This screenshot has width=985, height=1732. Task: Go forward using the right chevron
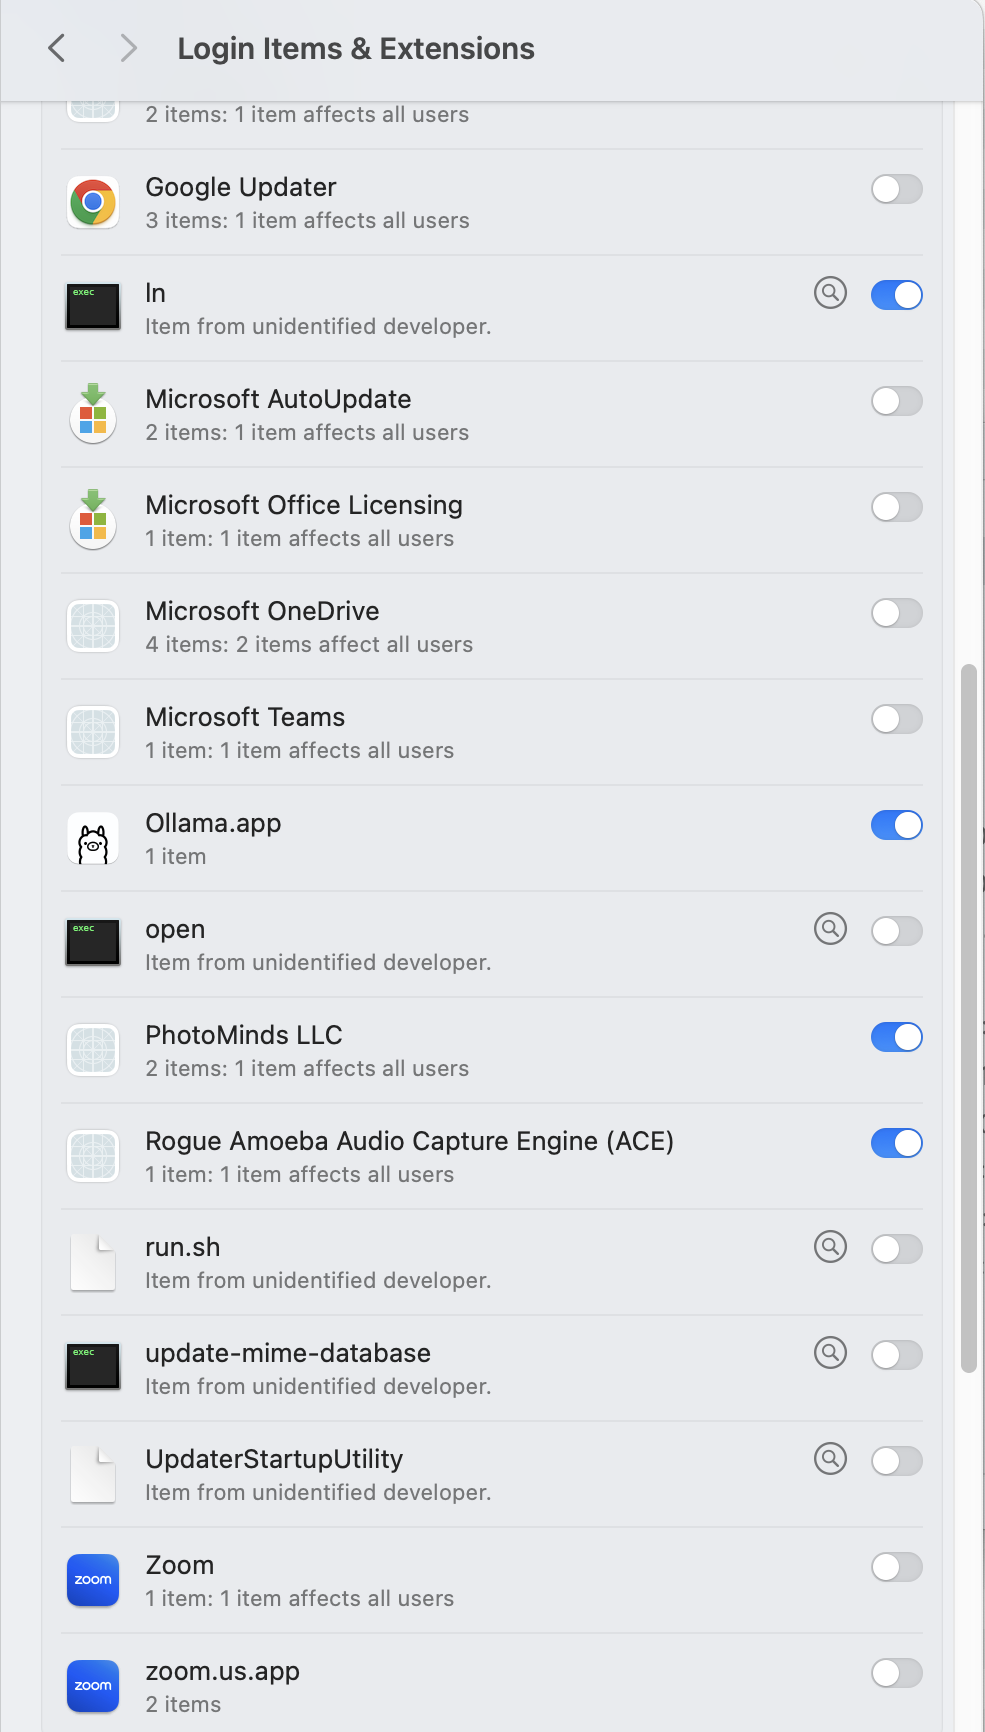[128, 48]
